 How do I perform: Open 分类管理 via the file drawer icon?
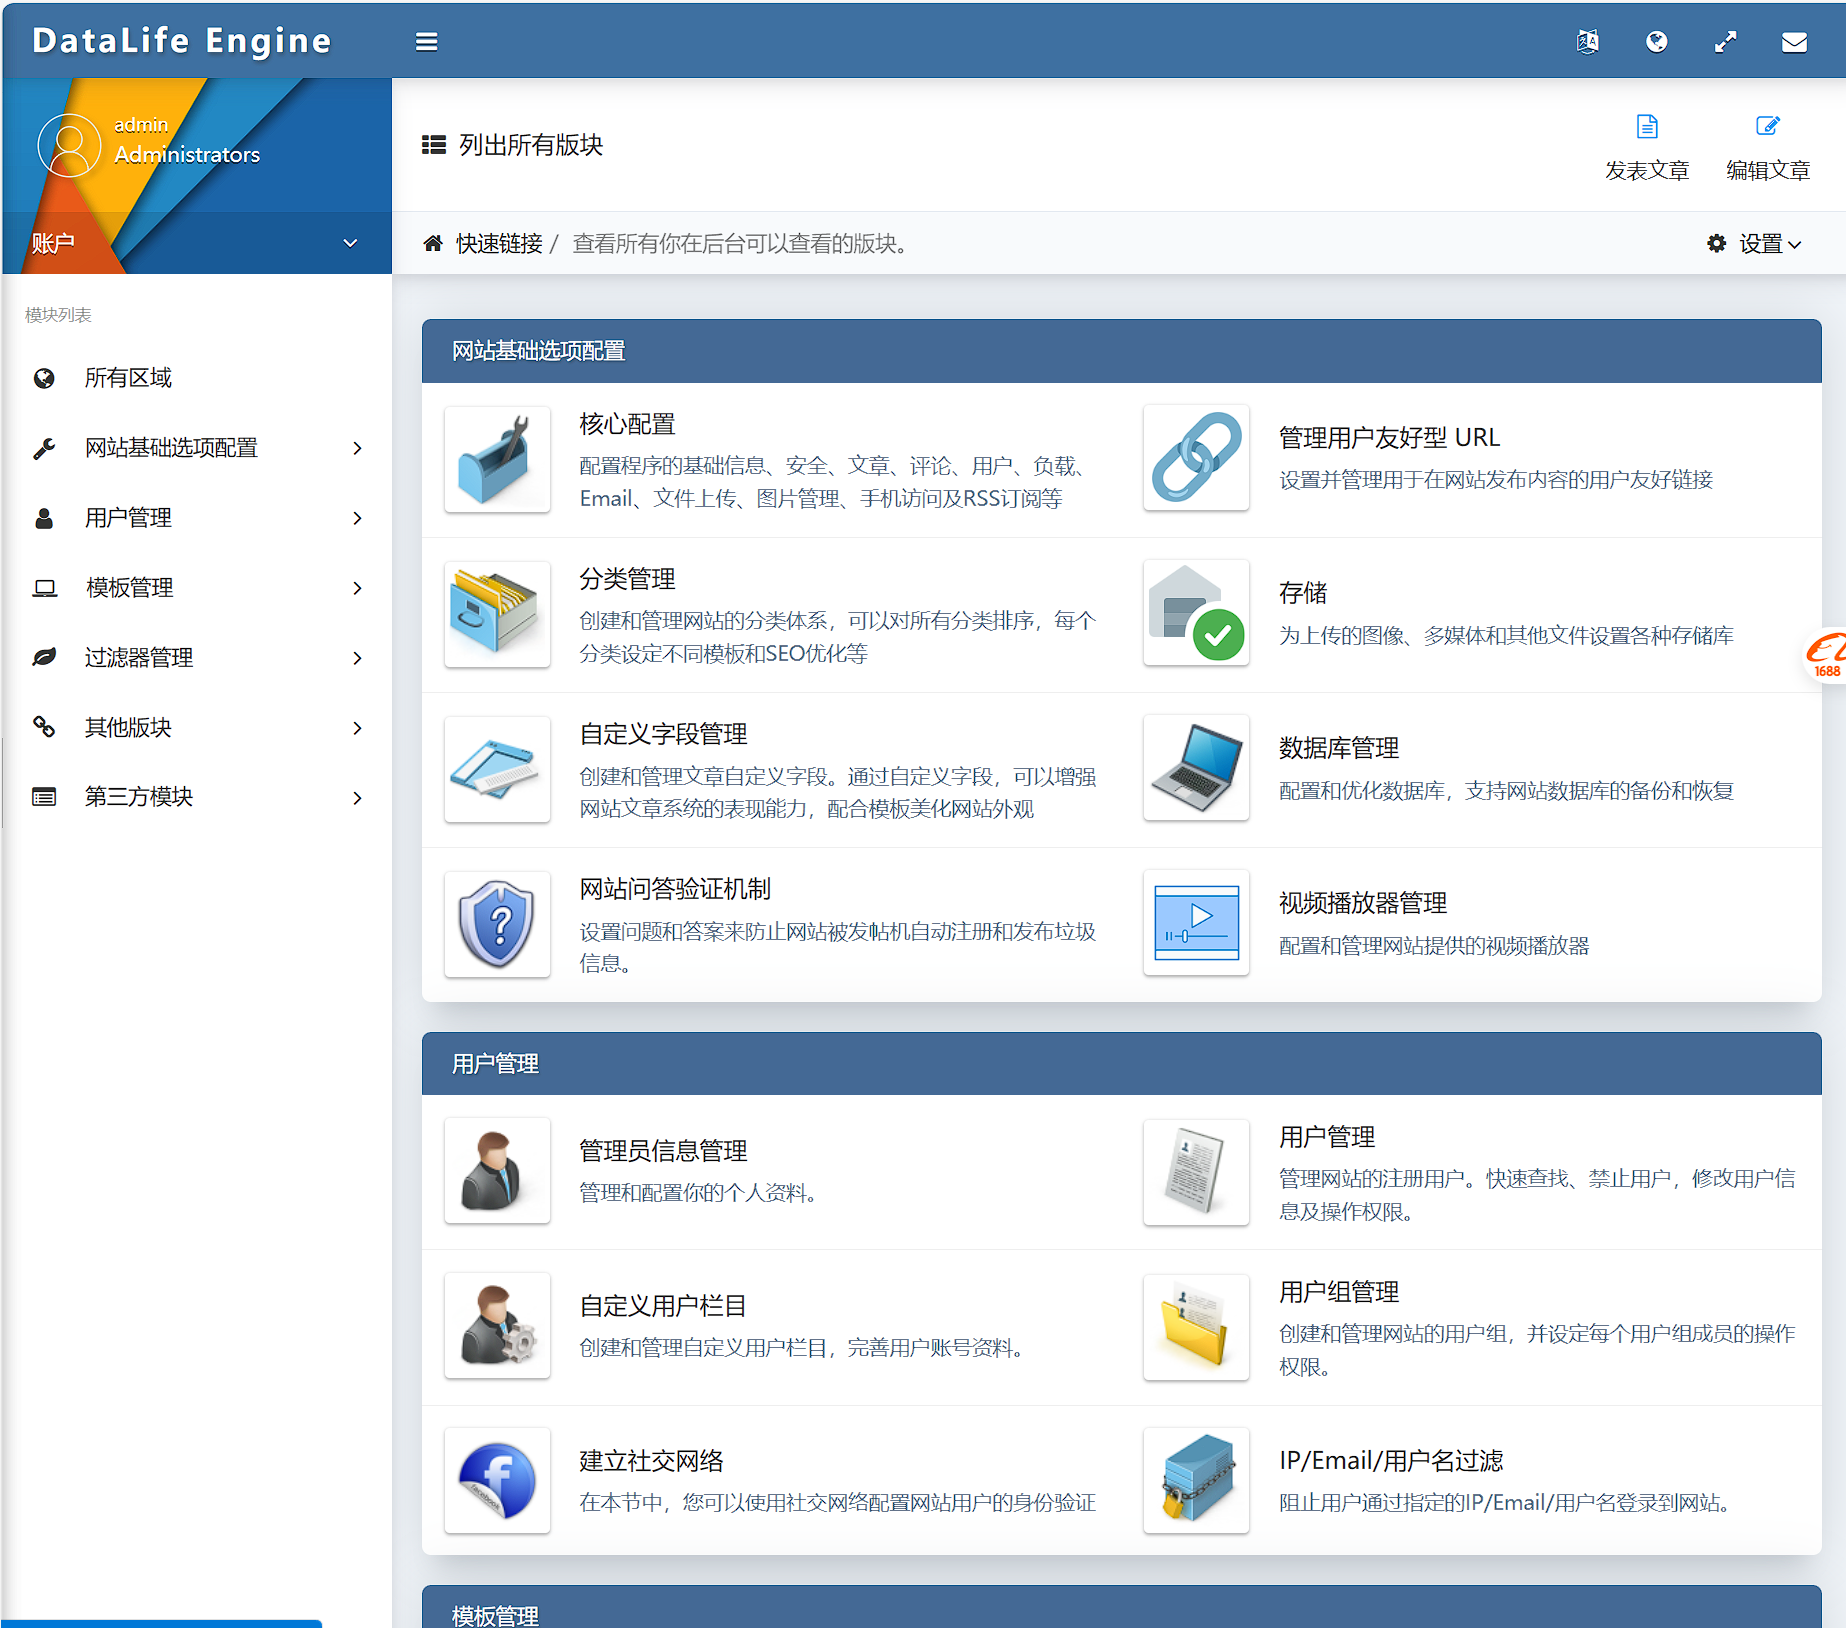click(497, 614)
